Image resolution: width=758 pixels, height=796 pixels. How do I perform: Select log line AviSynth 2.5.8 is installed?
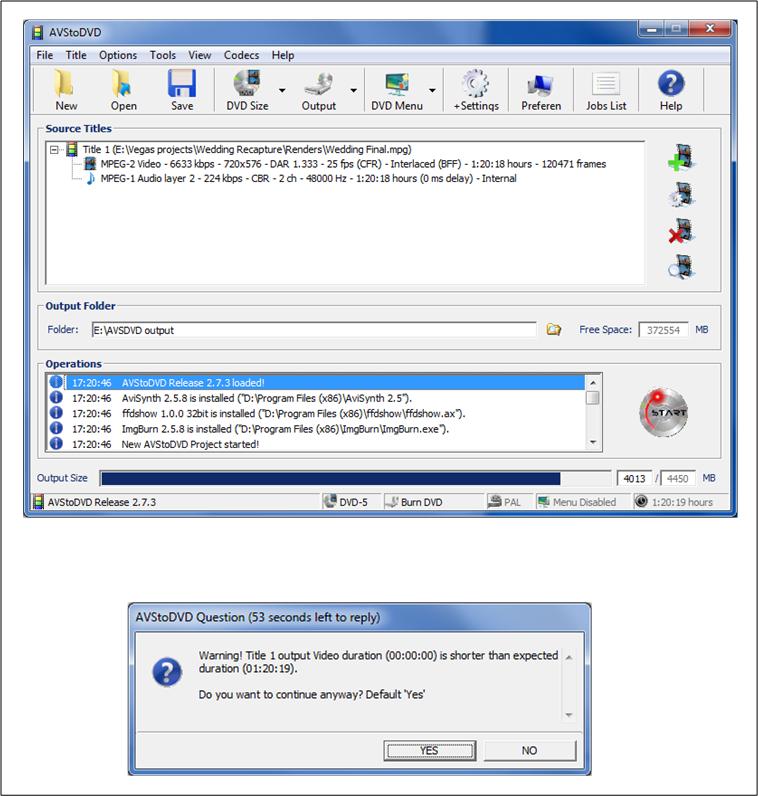pyautogui.click(x=316, y=398)
